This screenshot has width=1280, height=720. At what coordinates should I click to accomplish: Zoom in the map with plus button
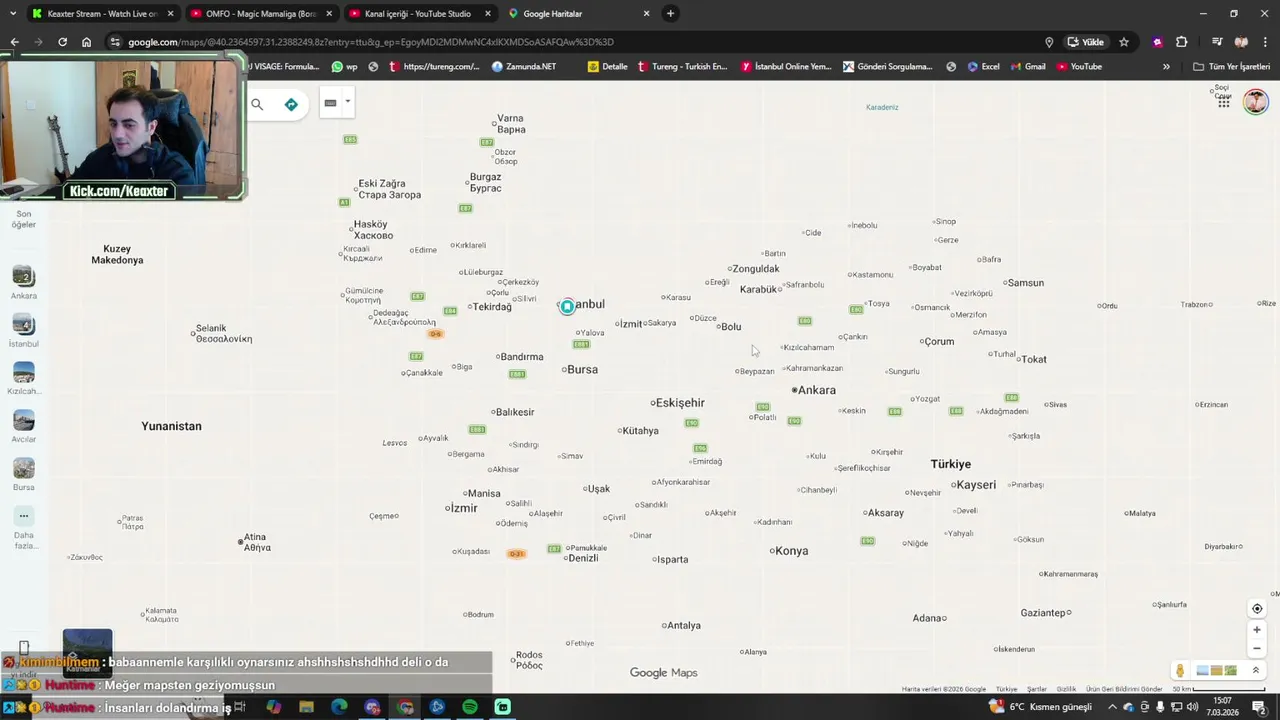[x=1257, y=630]
